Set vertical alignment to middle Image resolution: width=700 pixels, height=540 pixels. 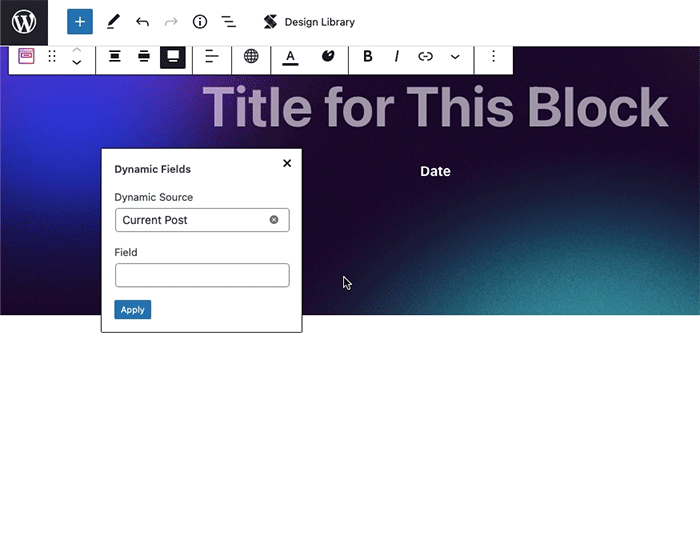[x=144, y=57]
